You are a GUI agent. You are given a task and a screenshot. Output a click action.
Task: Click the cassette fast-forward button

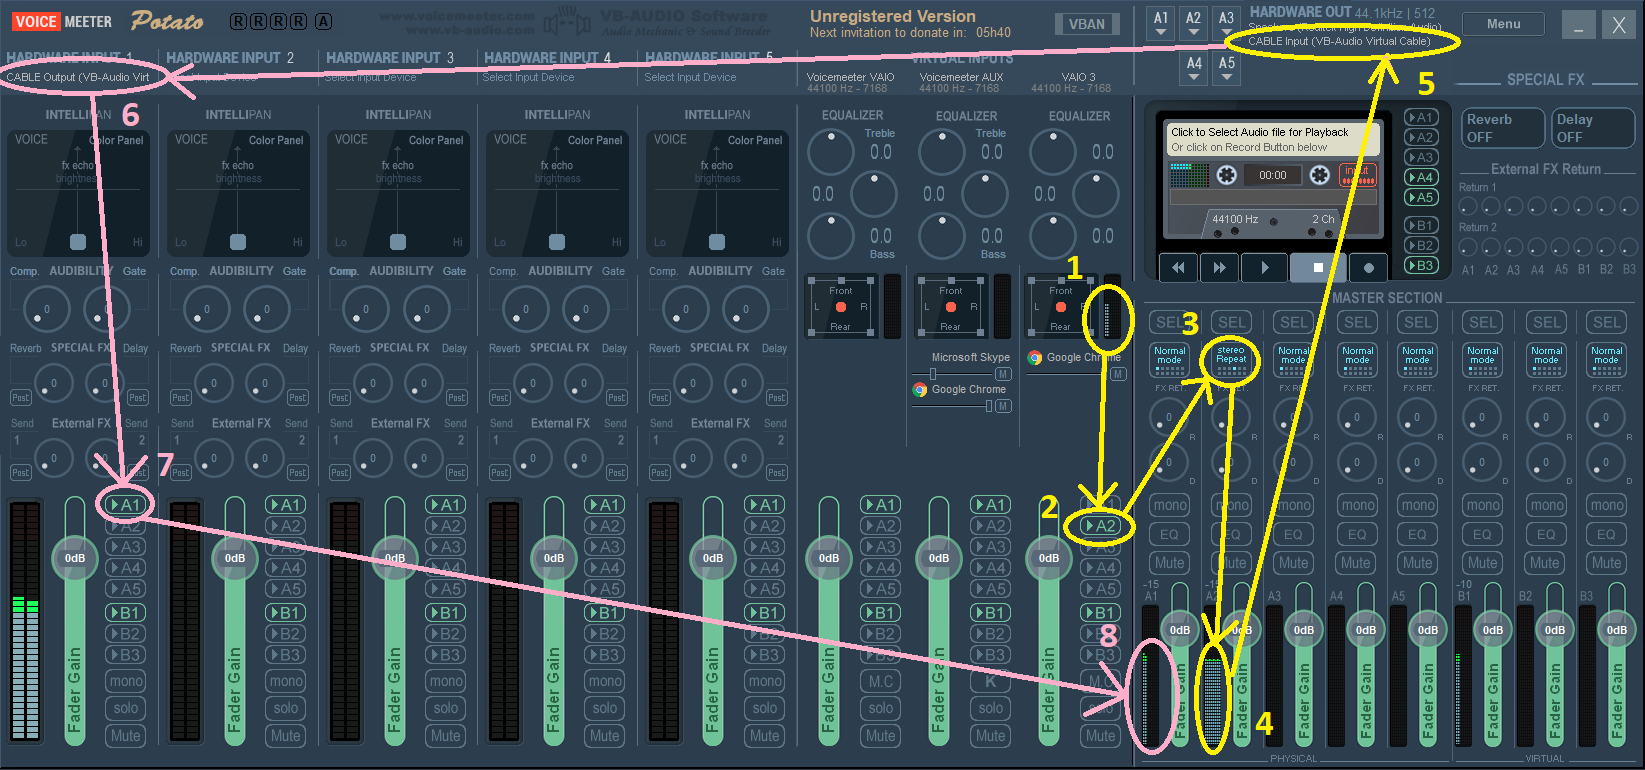1219,267
